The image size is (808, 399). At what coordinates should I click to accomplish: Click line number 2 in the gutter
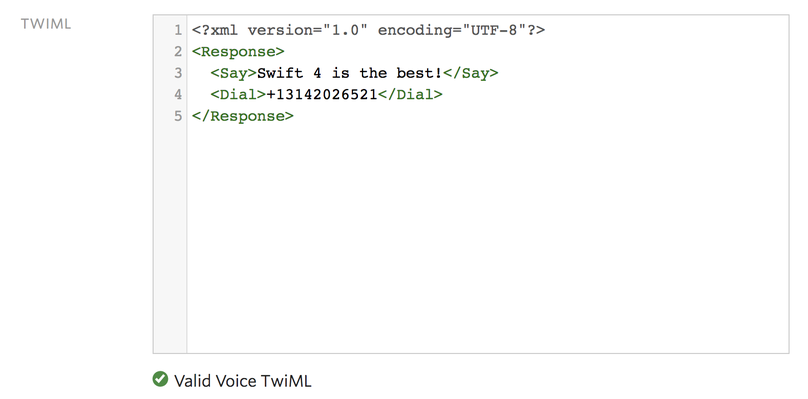click(178, 52)
